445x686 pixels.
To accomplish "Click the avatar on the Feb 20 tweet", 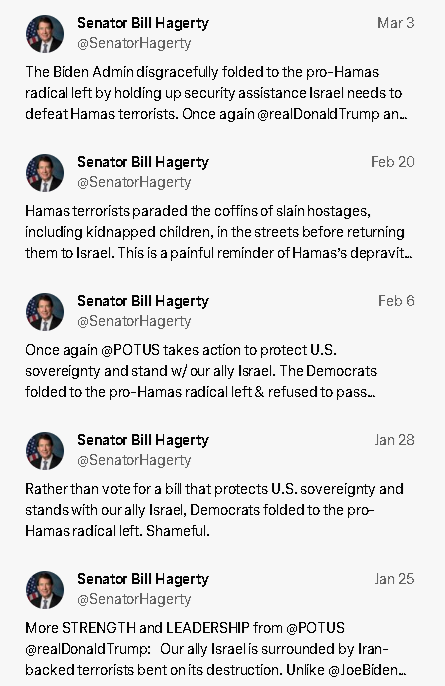I will coord(45,173).
